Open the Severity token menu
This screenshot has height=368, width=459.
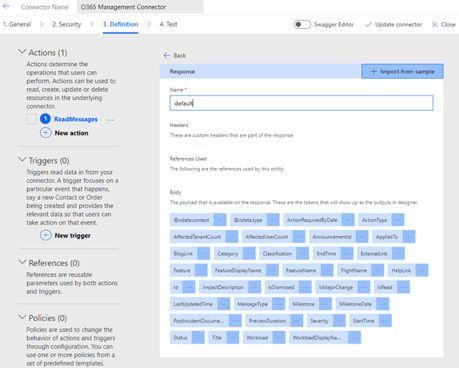point(339,321)
